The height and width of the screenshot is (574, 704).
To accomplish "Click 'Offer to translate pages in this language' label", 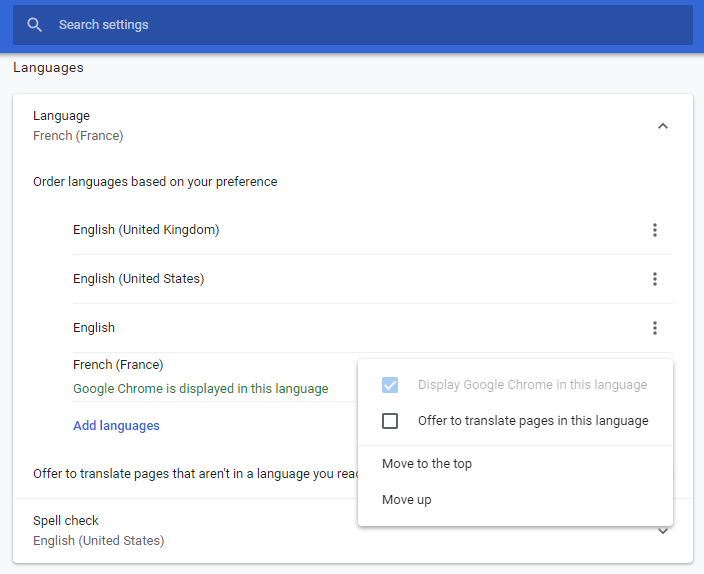I will click(x=533, y=421).
